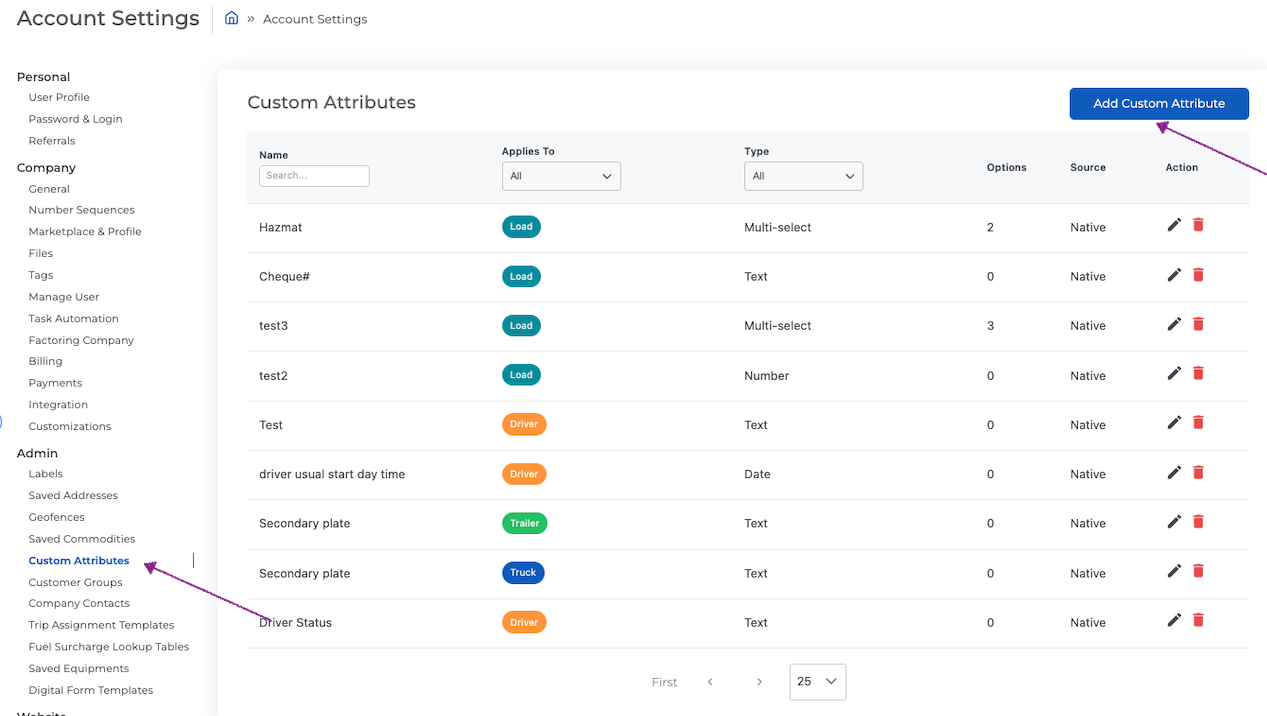Focus the Name search input field
The image size is (1267, 716).
click(314, 175)
